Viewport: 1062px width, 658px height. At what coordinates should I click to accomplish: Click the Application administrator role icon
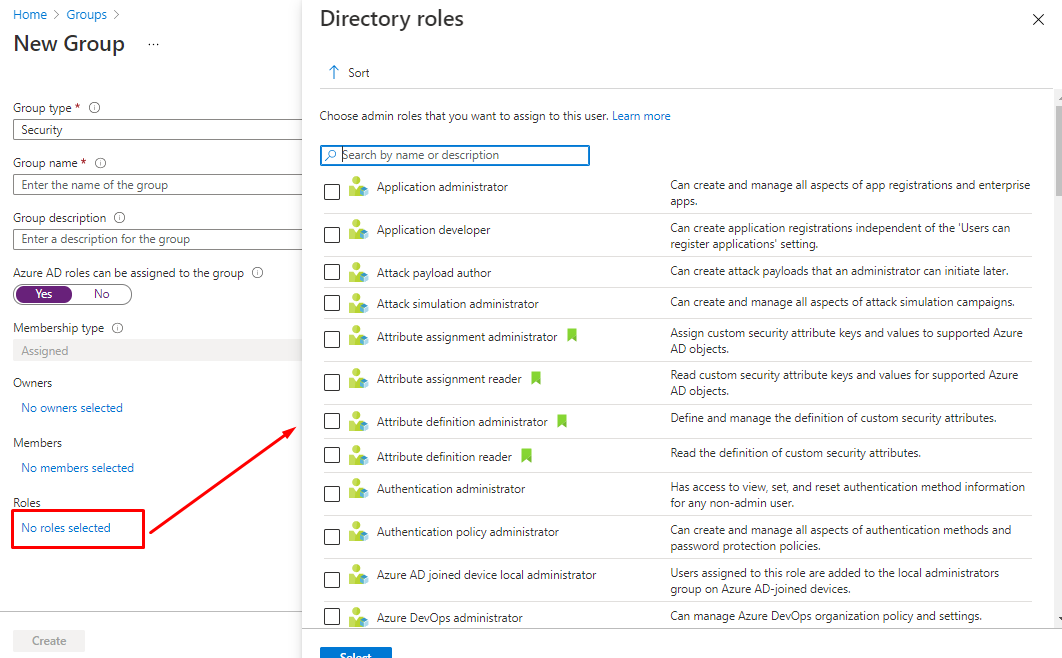tap(358, 188)
